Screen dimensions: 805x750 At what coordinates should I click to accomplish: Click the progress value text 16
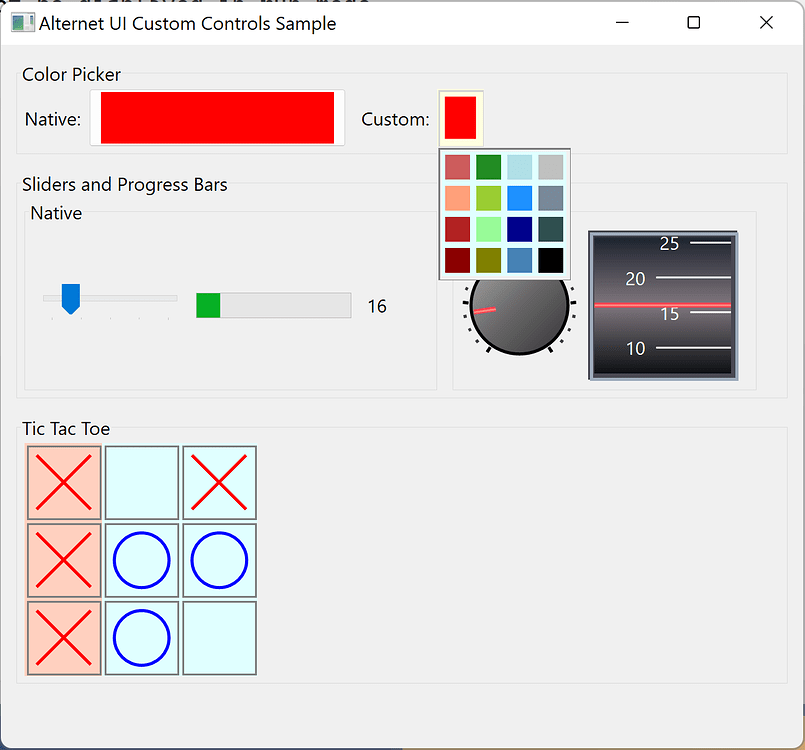pyautogui.click(x=377, y=306)
